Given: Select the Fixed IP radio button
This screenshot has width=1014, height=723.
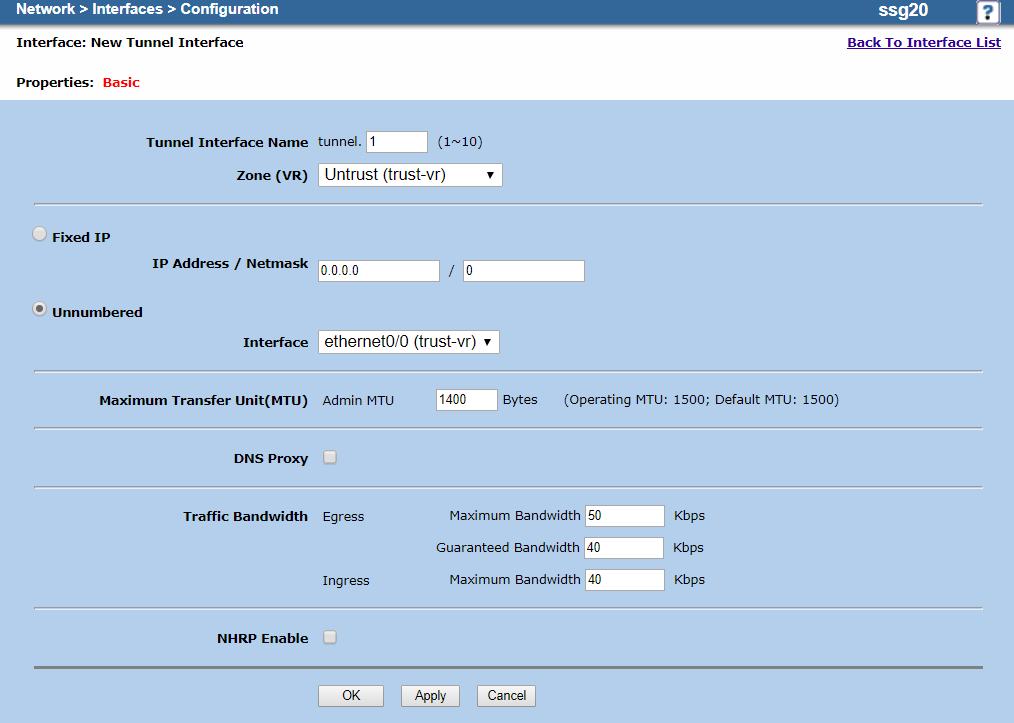Looking at the screenshot, I should coord(39,234).
